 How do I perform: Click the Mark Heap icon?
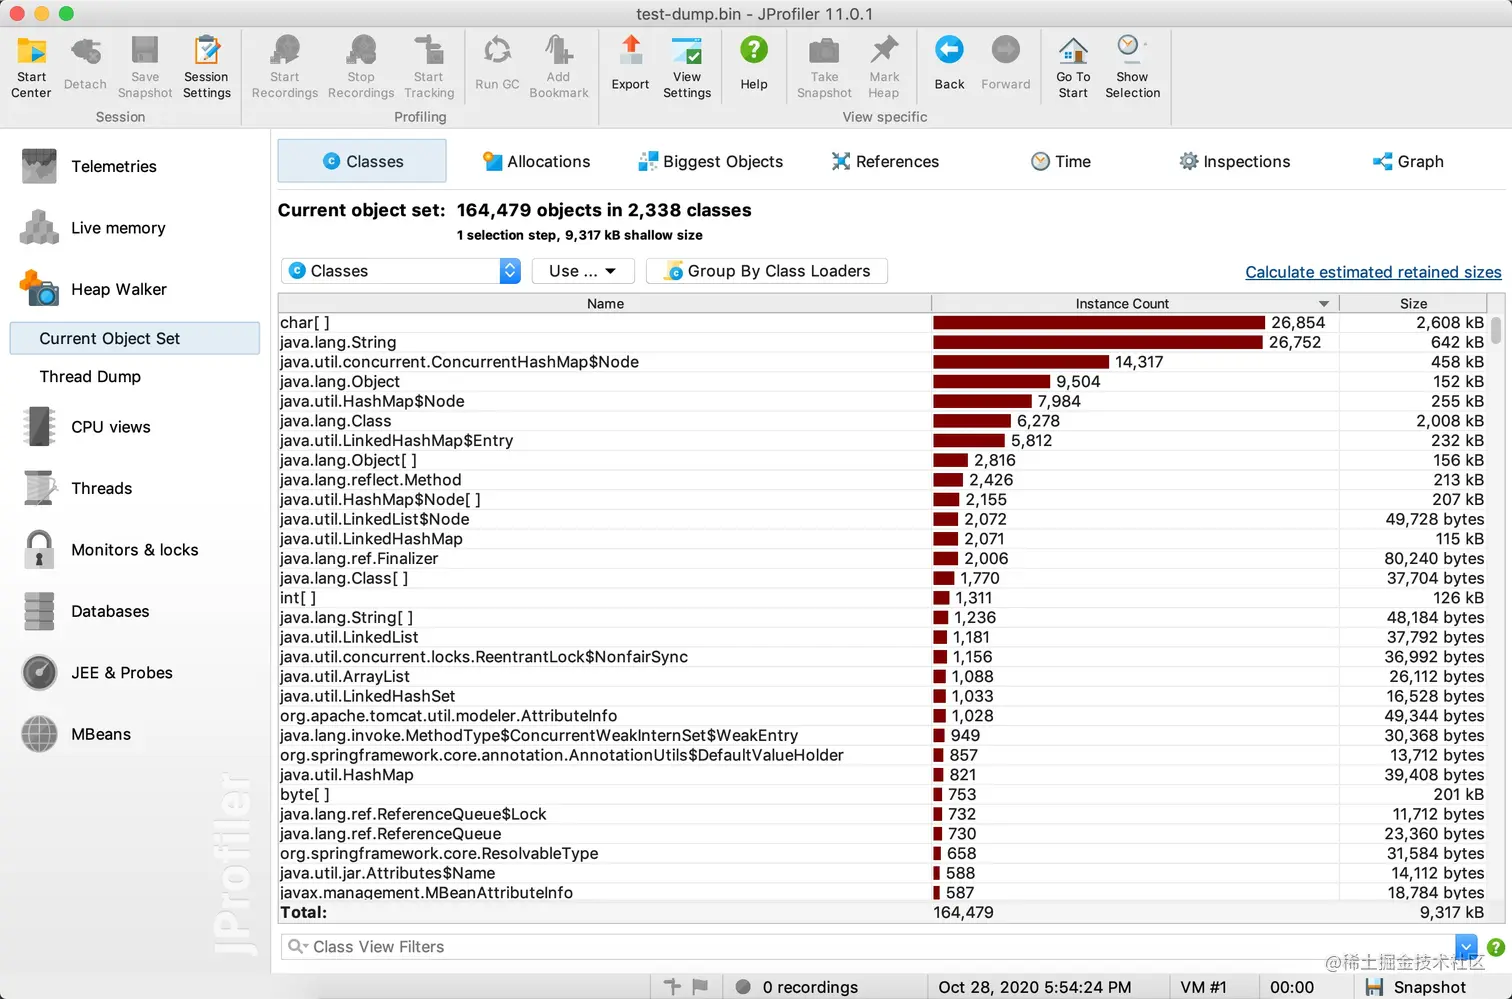(x=884, y=66)
